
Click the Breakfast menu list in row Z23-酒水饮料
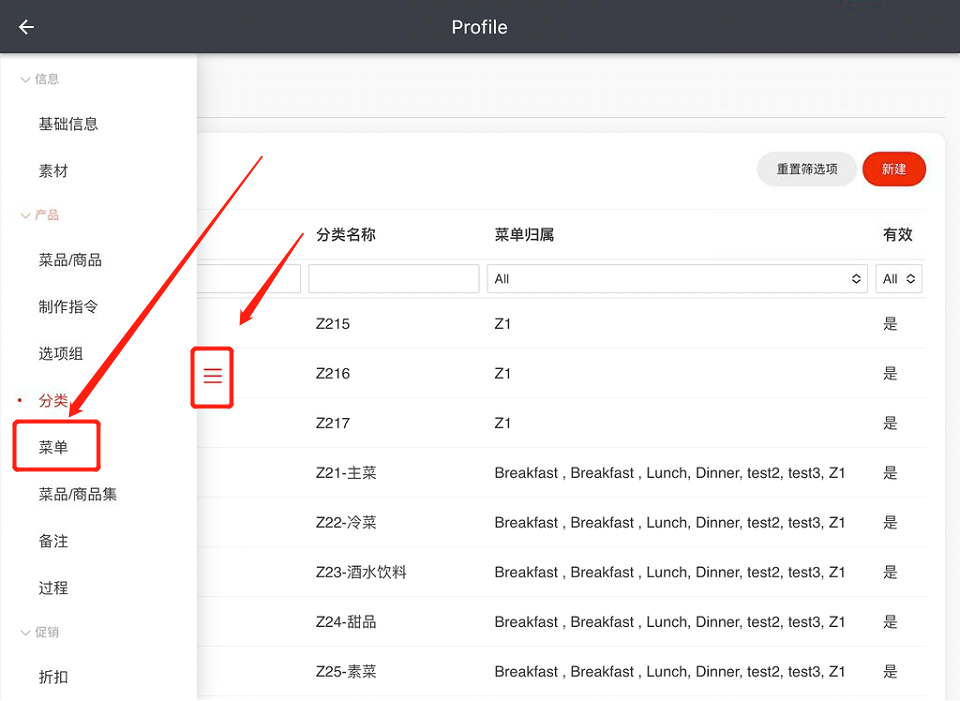[x=670, y=572]
